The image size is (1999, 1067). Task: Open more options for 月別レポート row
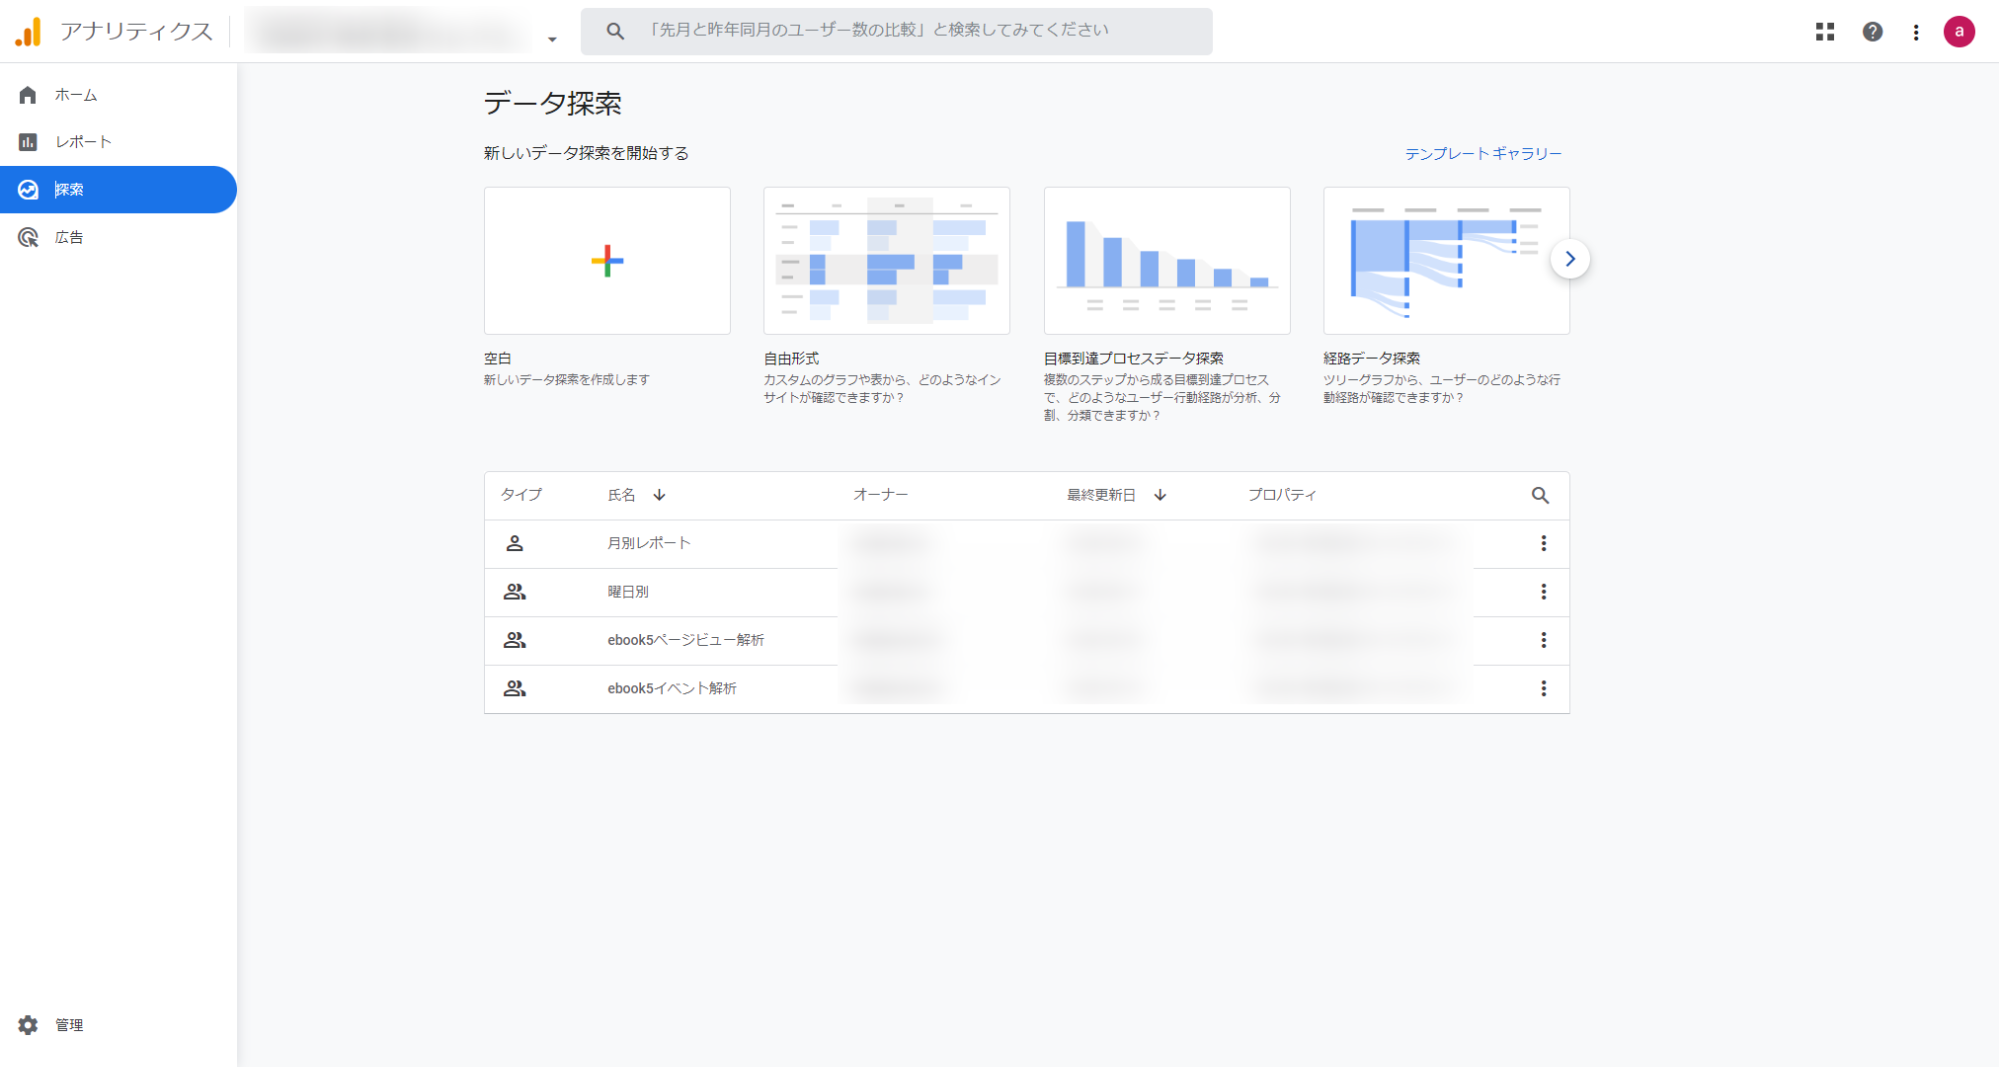click(x=1543, y=543)
